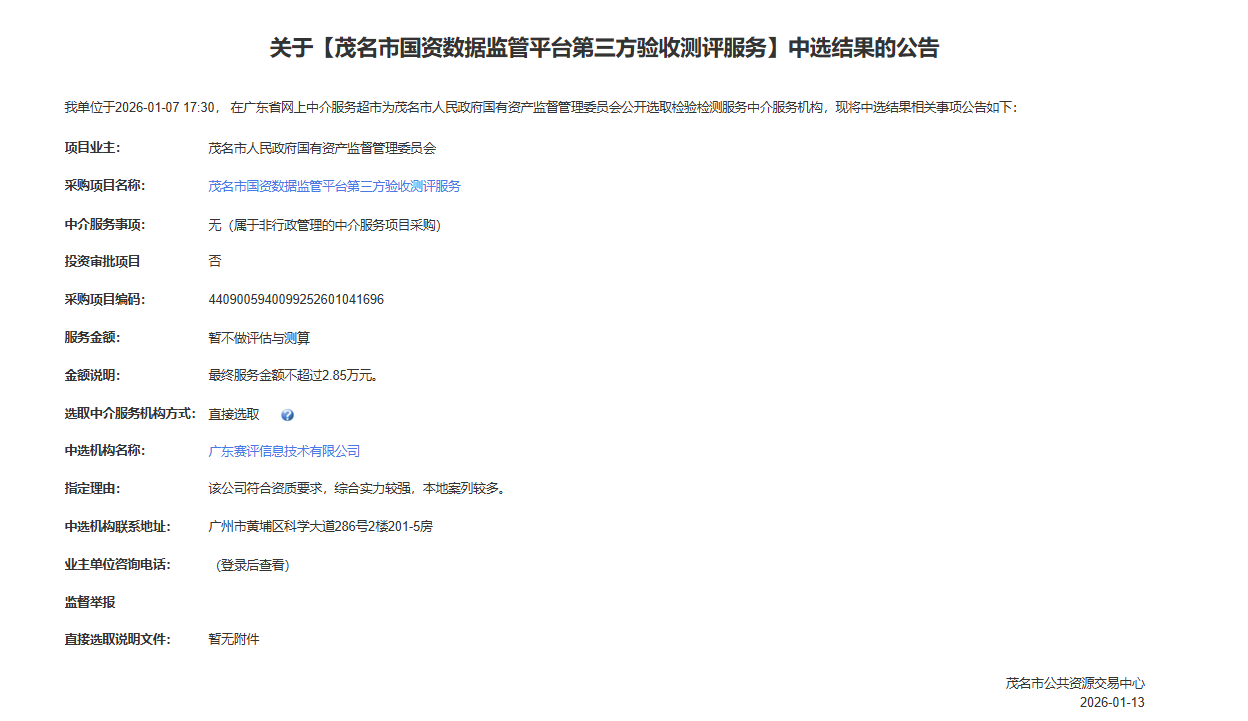Click the intro paragraph starting 我单位于2026-01-07

click(x=540, y=107)
